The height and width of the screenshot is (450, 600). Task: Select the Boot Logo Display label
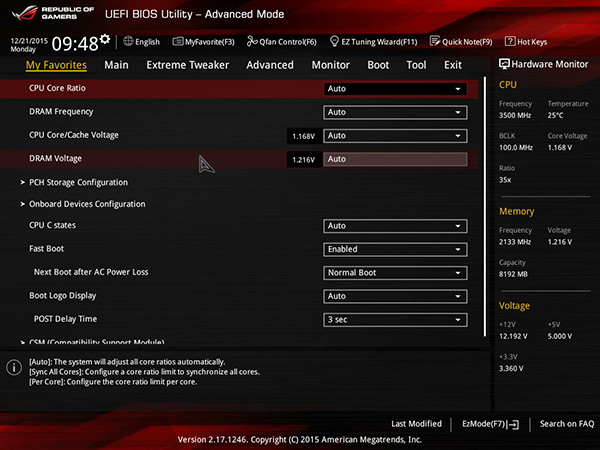[63, 295]
